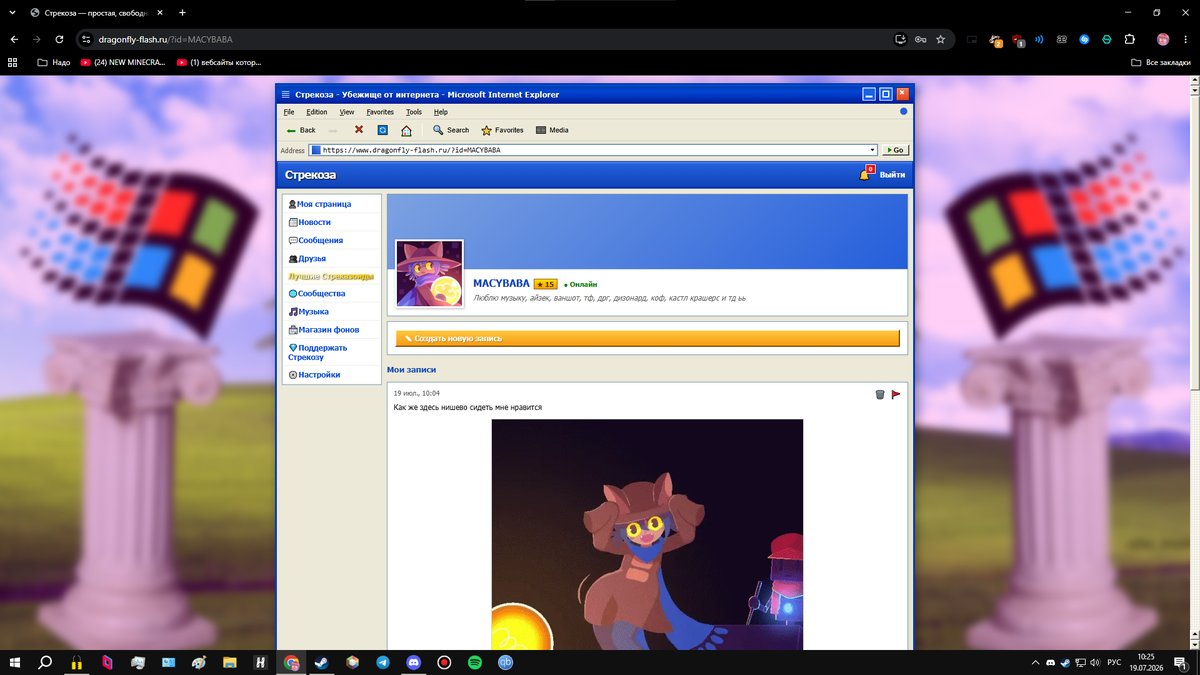Open the Help menu

tap(441, 112)
